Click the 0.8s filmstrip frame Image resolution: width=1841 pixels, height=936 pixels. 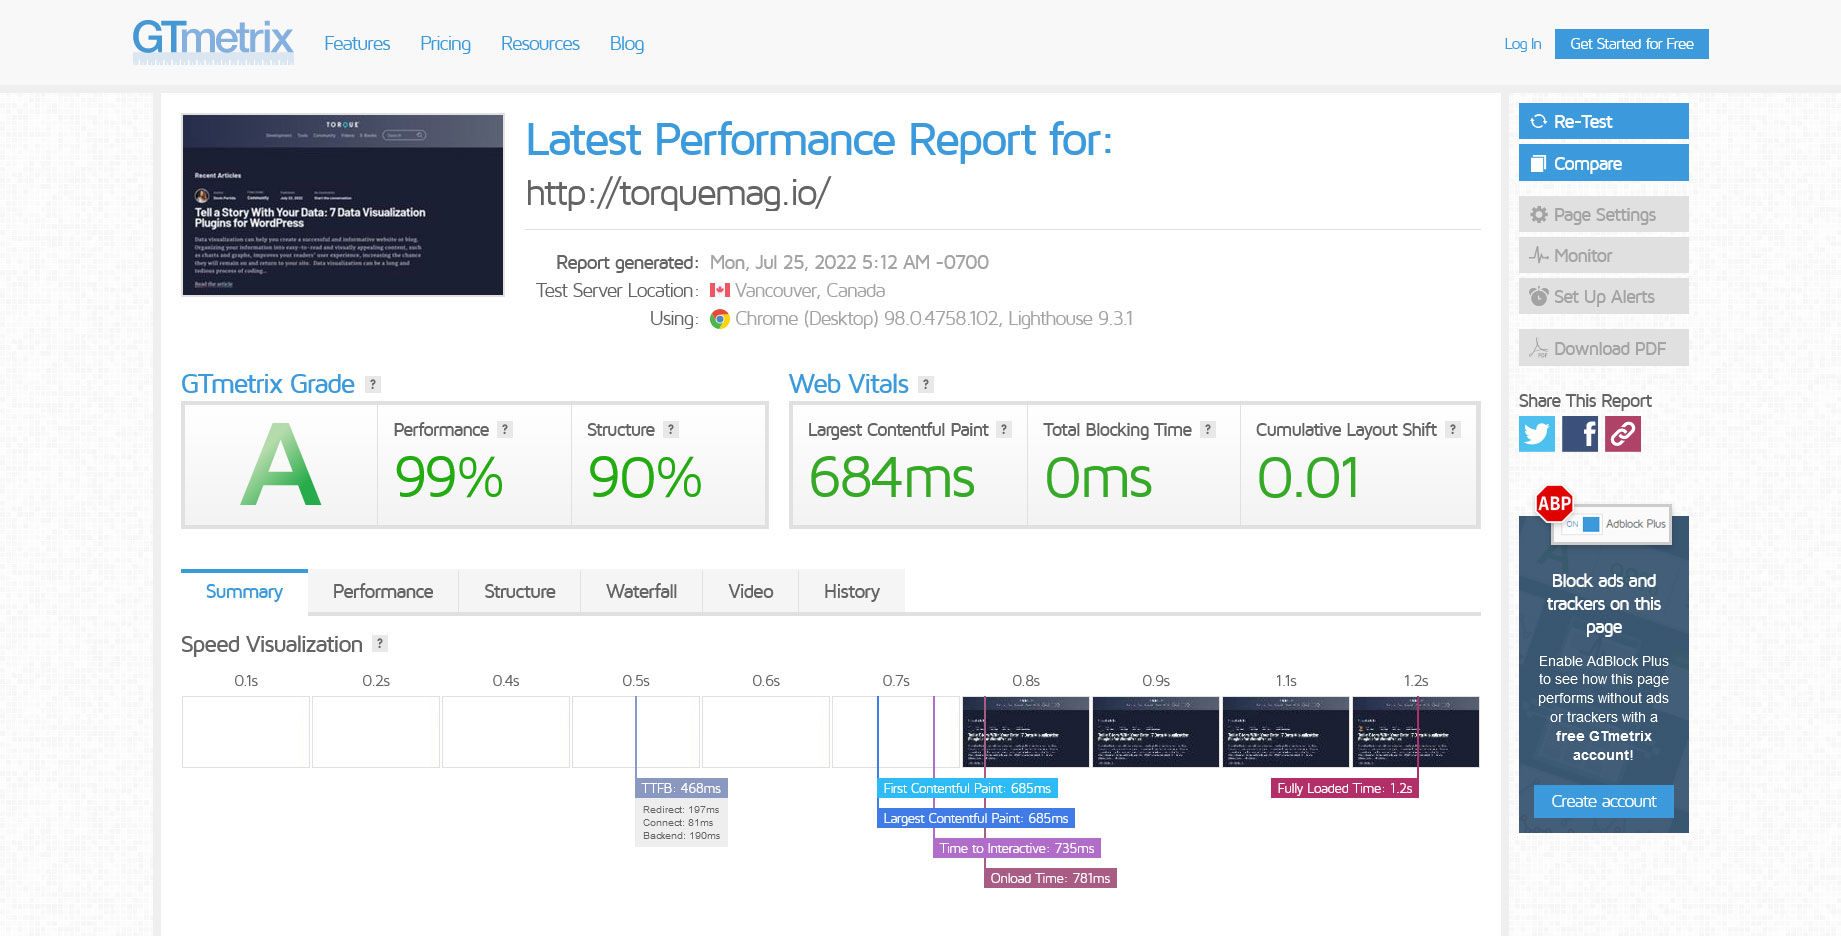(1026, 732)
